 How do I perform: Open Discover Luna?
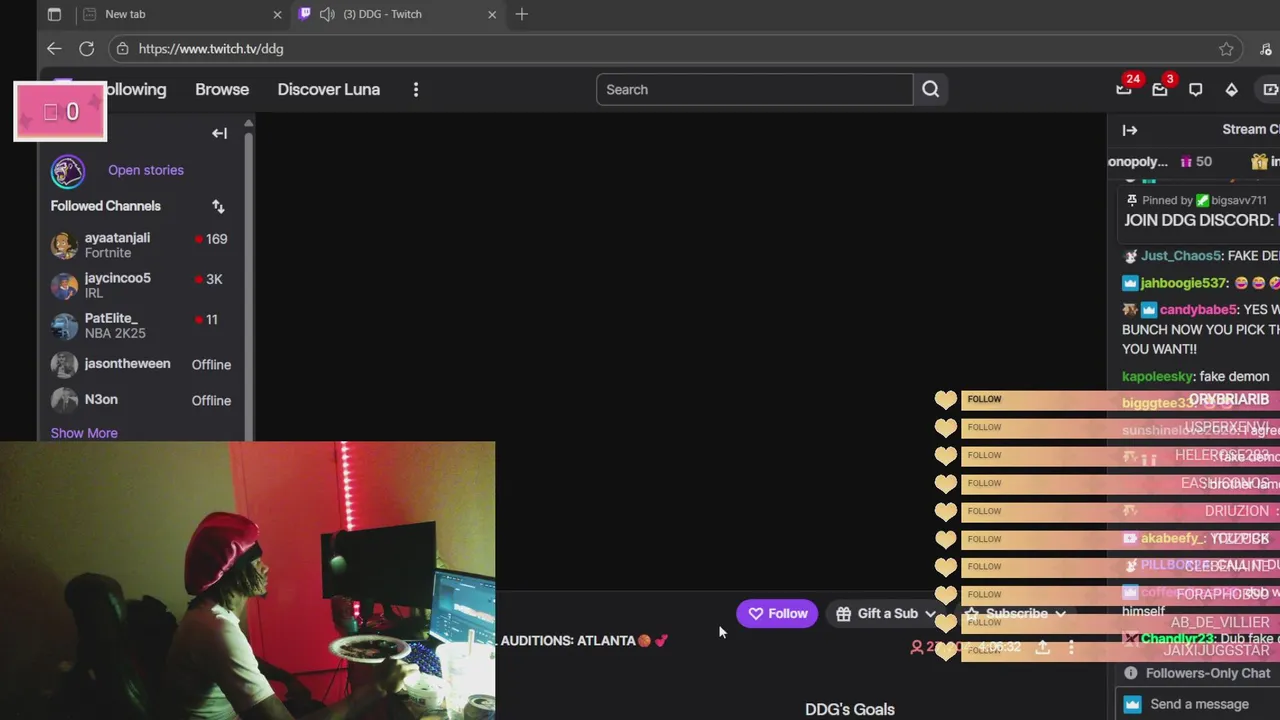pos(329,89)
